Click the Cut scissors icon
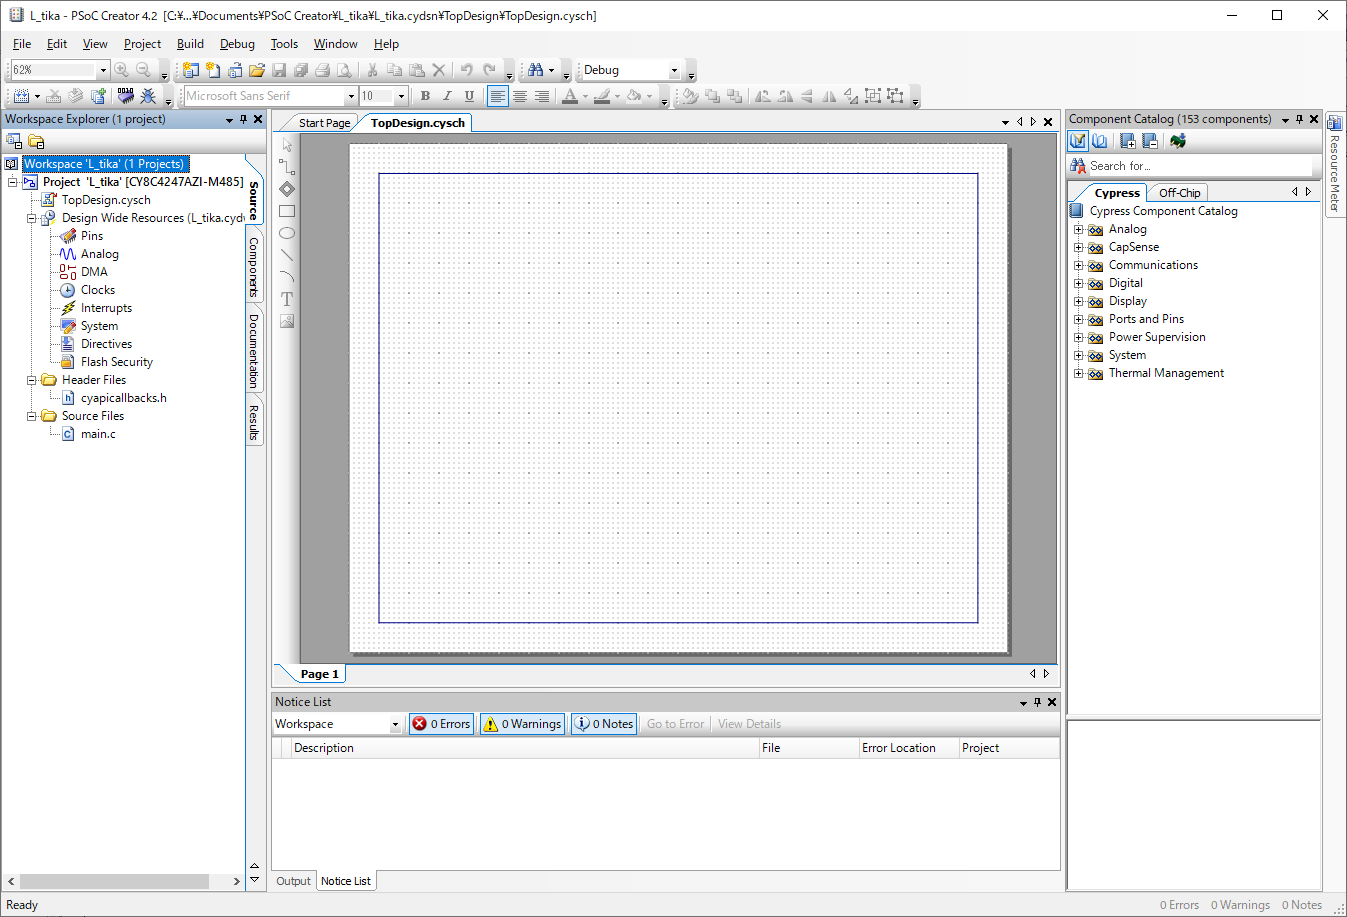Screen dimensions: 1347x917 coord(372,70)
